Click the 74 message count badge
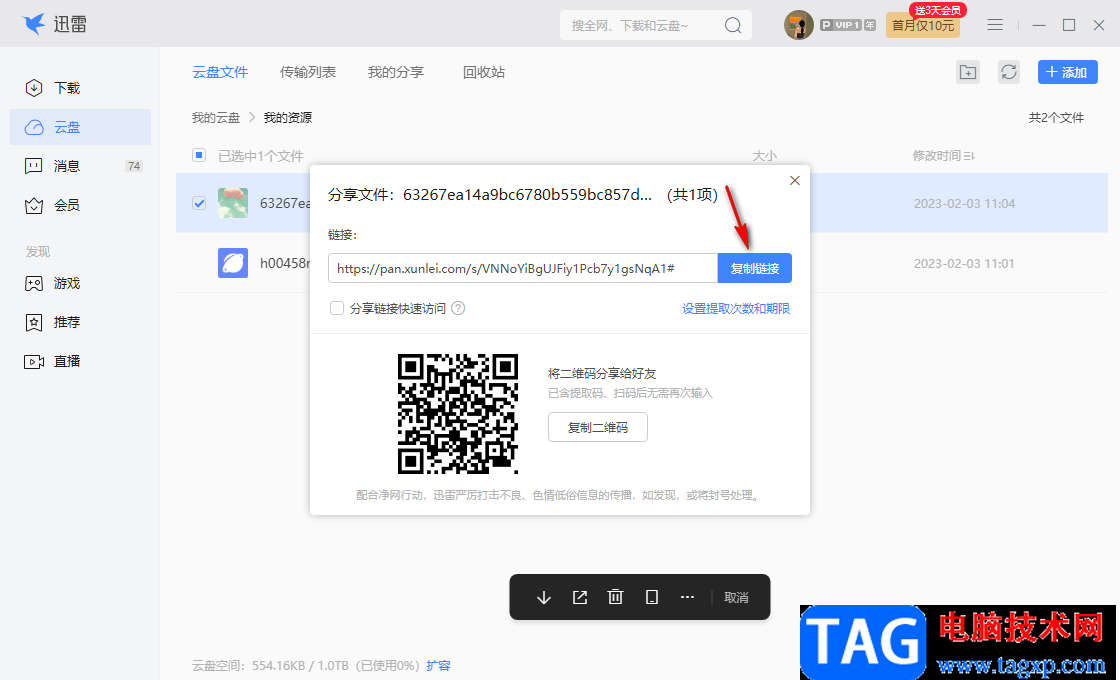Screen dimensions: 1120x680 tap(134, 166)
